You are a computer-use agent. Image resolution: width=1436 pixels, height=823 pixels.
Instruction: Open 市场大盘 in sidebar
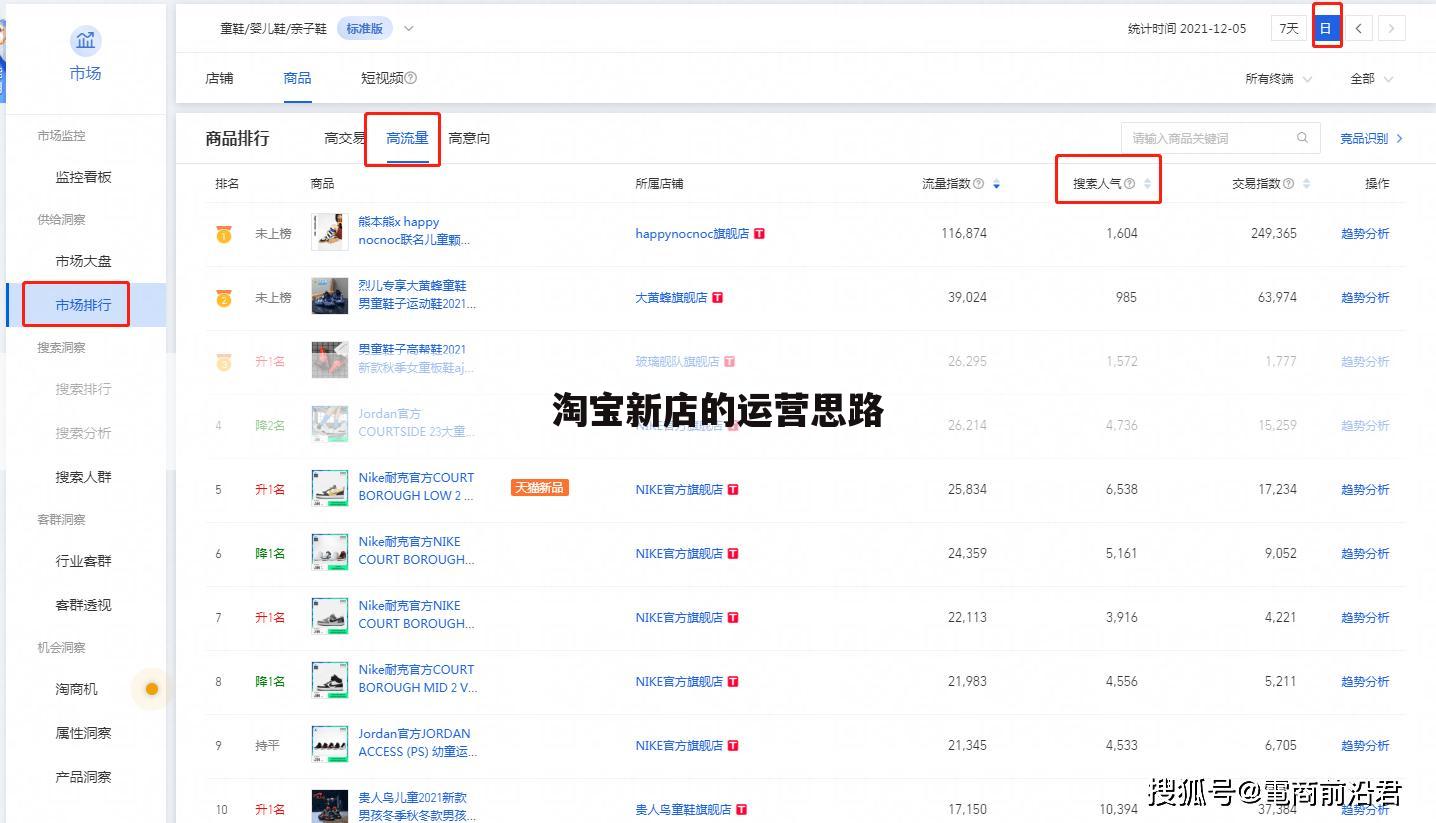84,261
